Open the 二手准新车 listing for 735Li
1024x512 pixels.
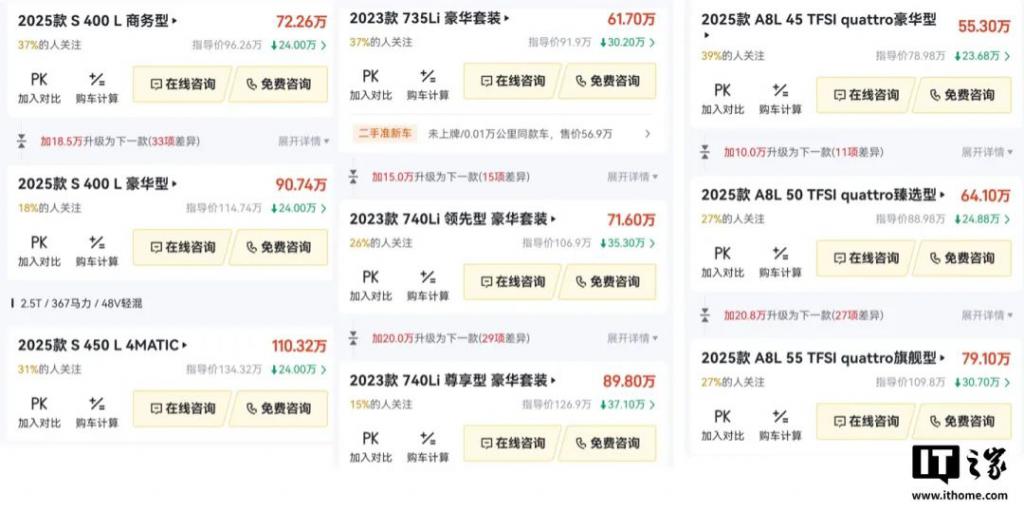pos(502,134)
